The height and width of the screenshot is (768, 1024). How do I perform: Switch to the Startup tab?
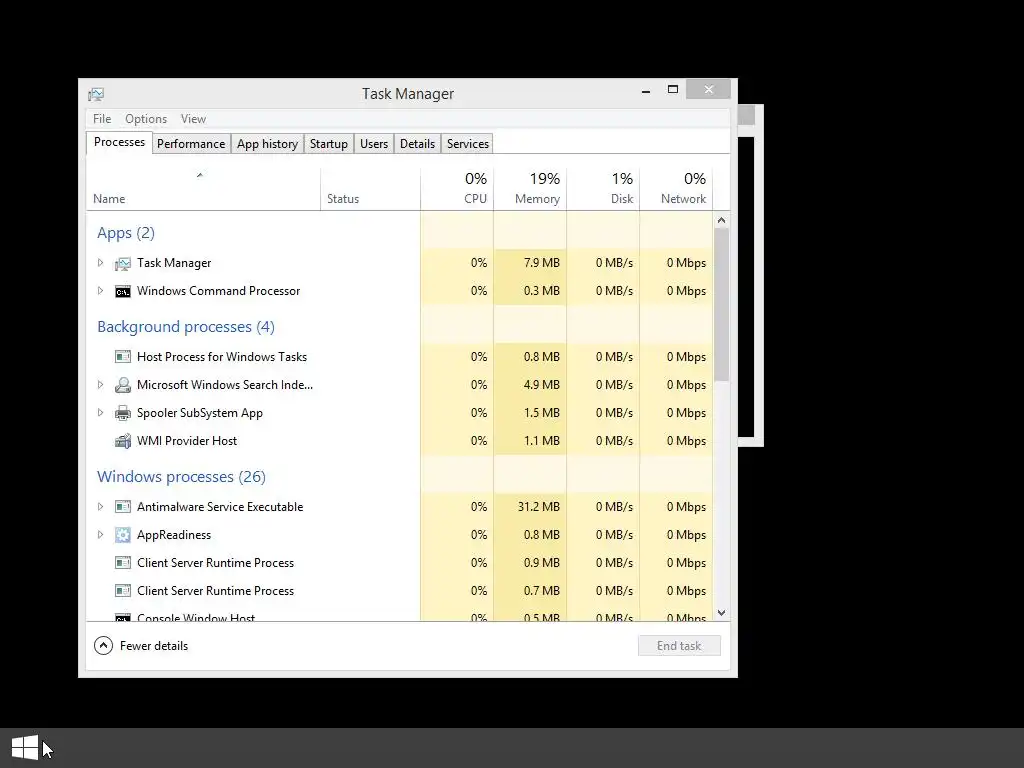point(328,144)
